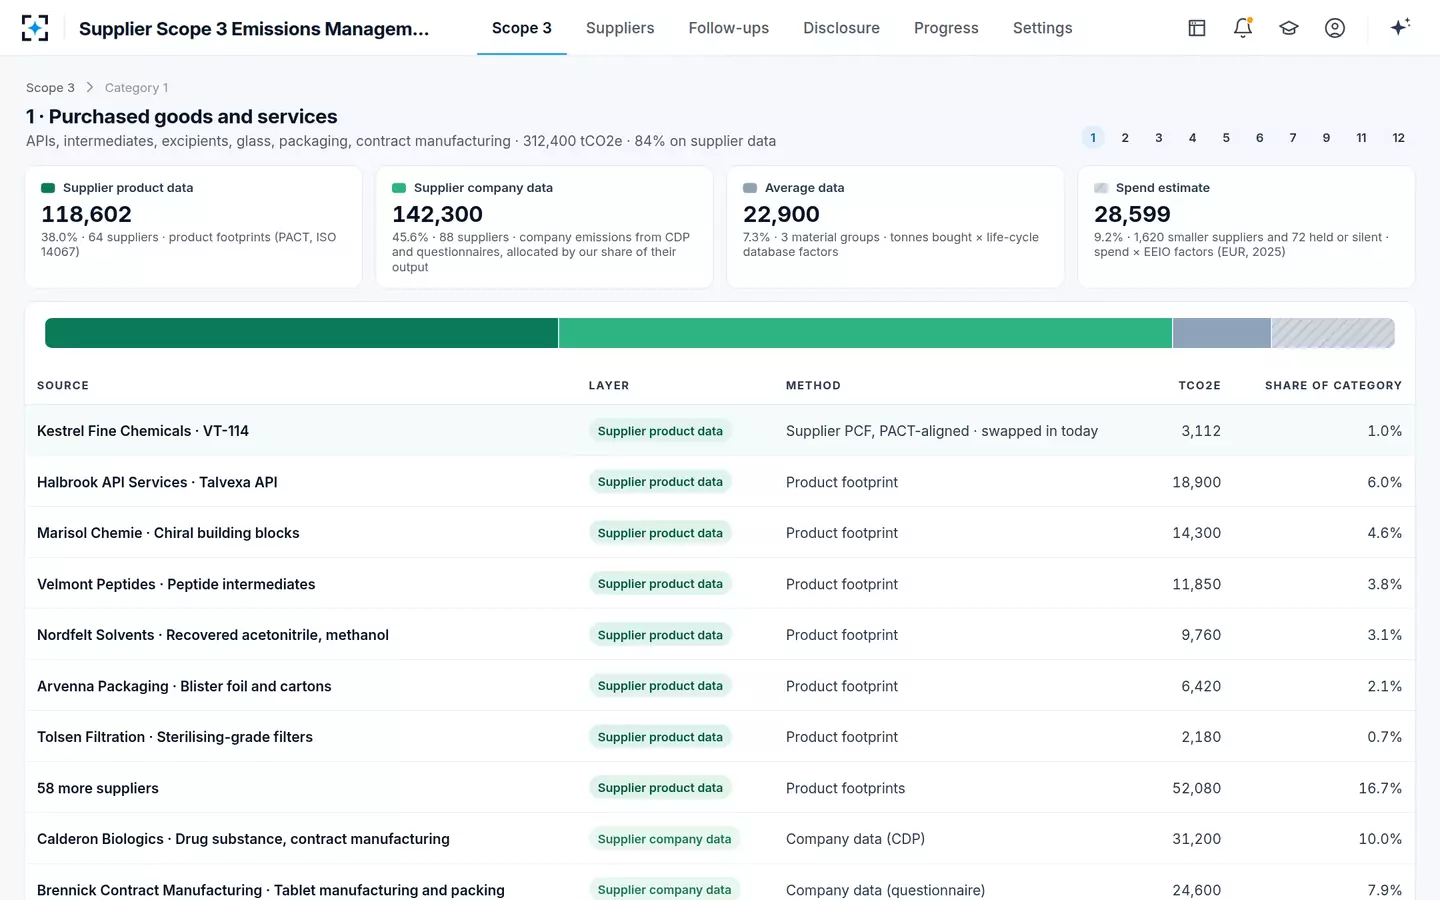Choose category 6
This screenshot has height=900, width=1440.
point(1260,138)
